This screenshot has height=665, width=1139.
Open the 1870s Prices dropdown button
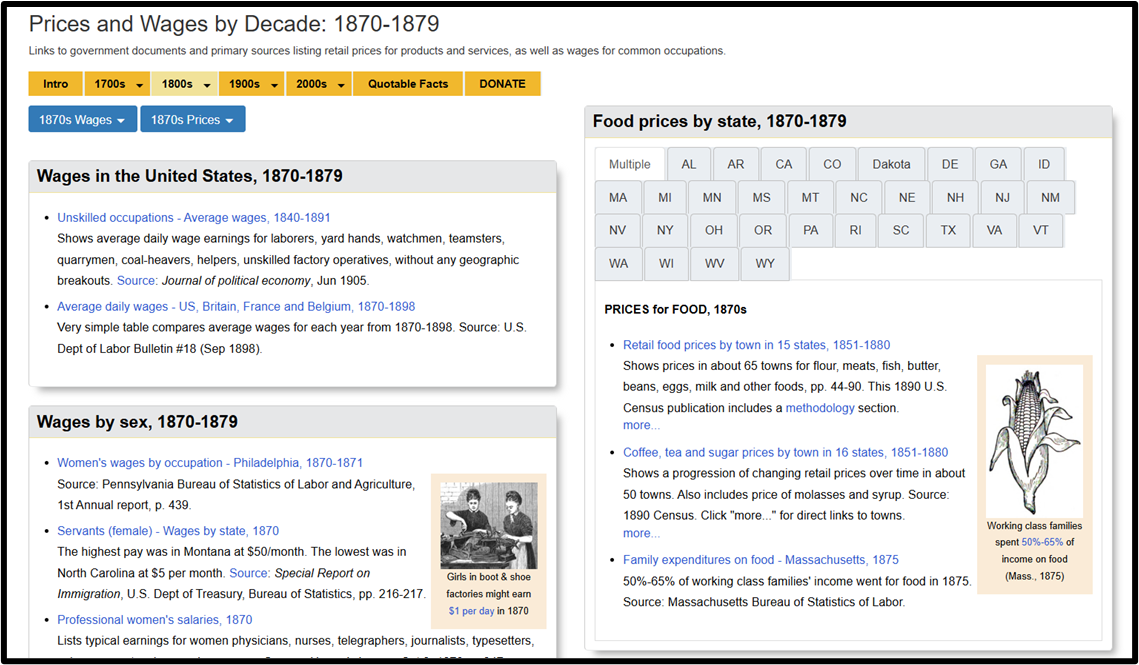coord(193,120)
